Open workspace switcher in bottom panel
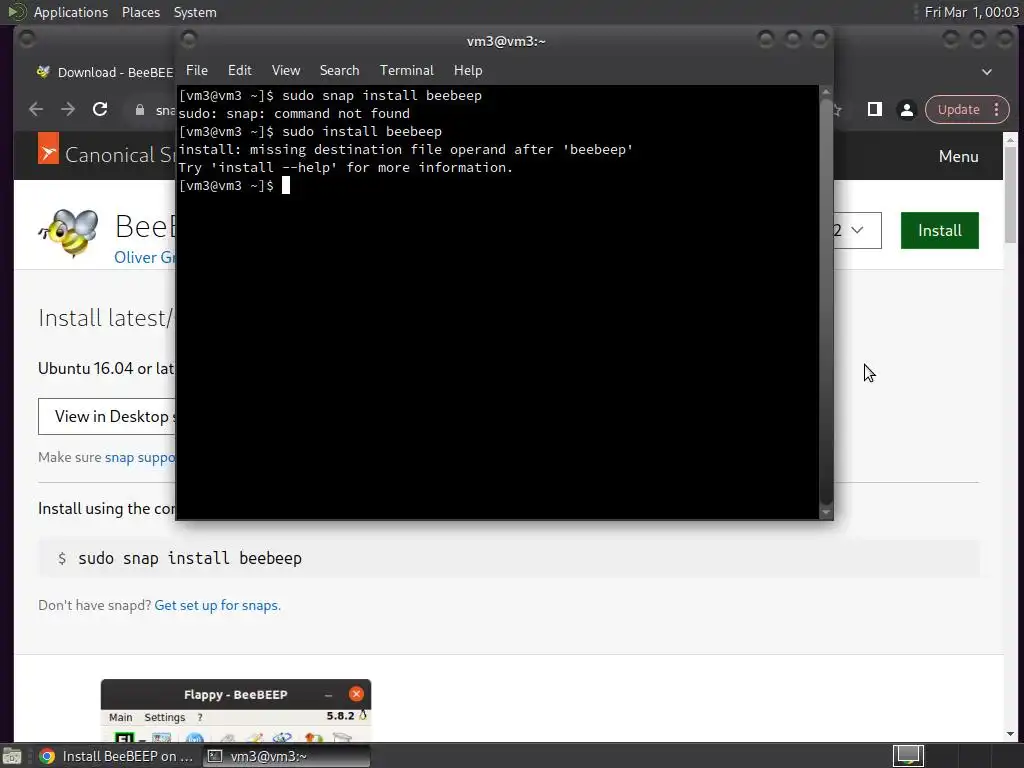This screenshot has height=768, width=1024. pos(908,756)
